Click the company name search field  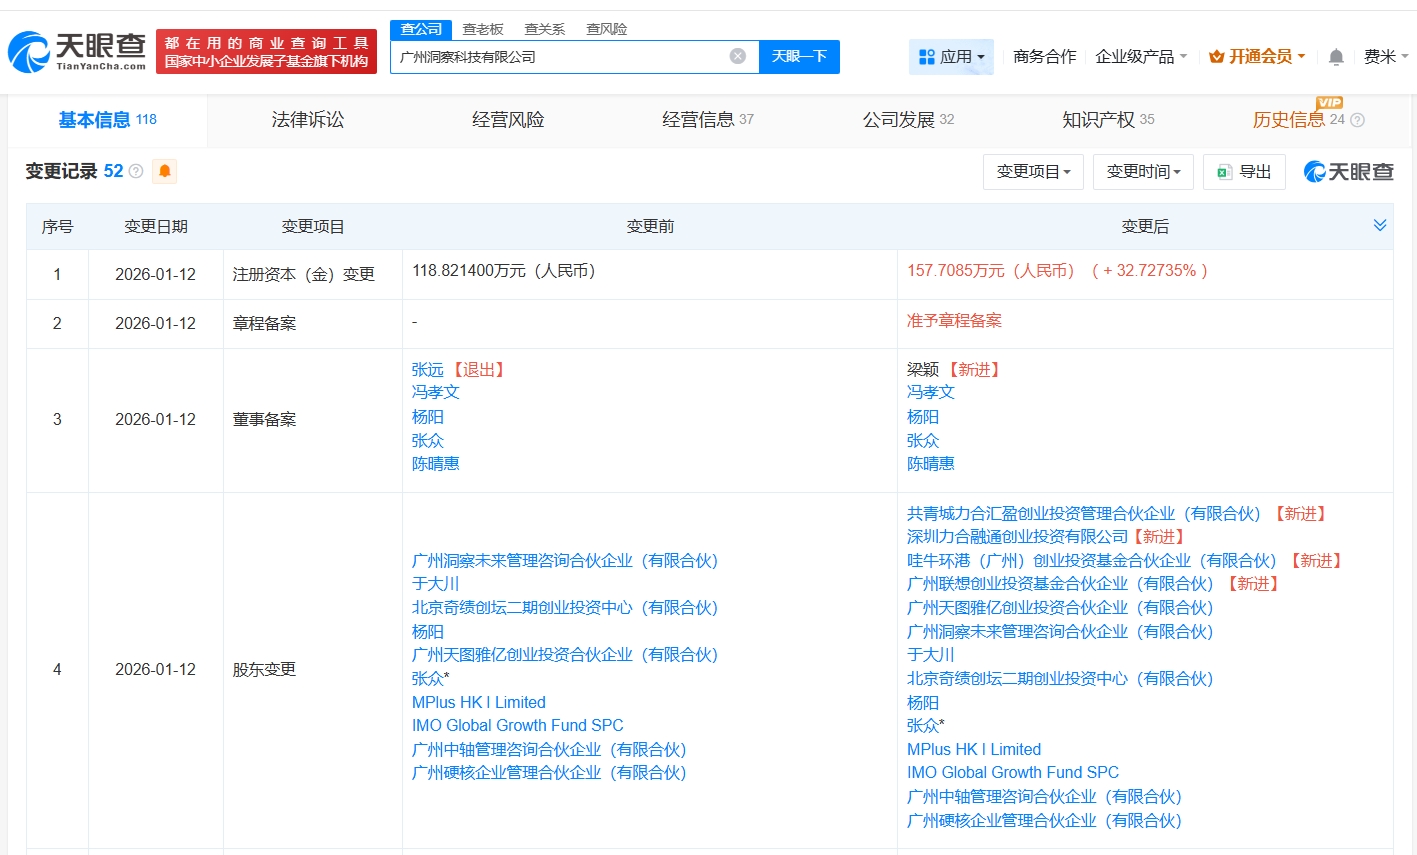(x=560, y=57)
